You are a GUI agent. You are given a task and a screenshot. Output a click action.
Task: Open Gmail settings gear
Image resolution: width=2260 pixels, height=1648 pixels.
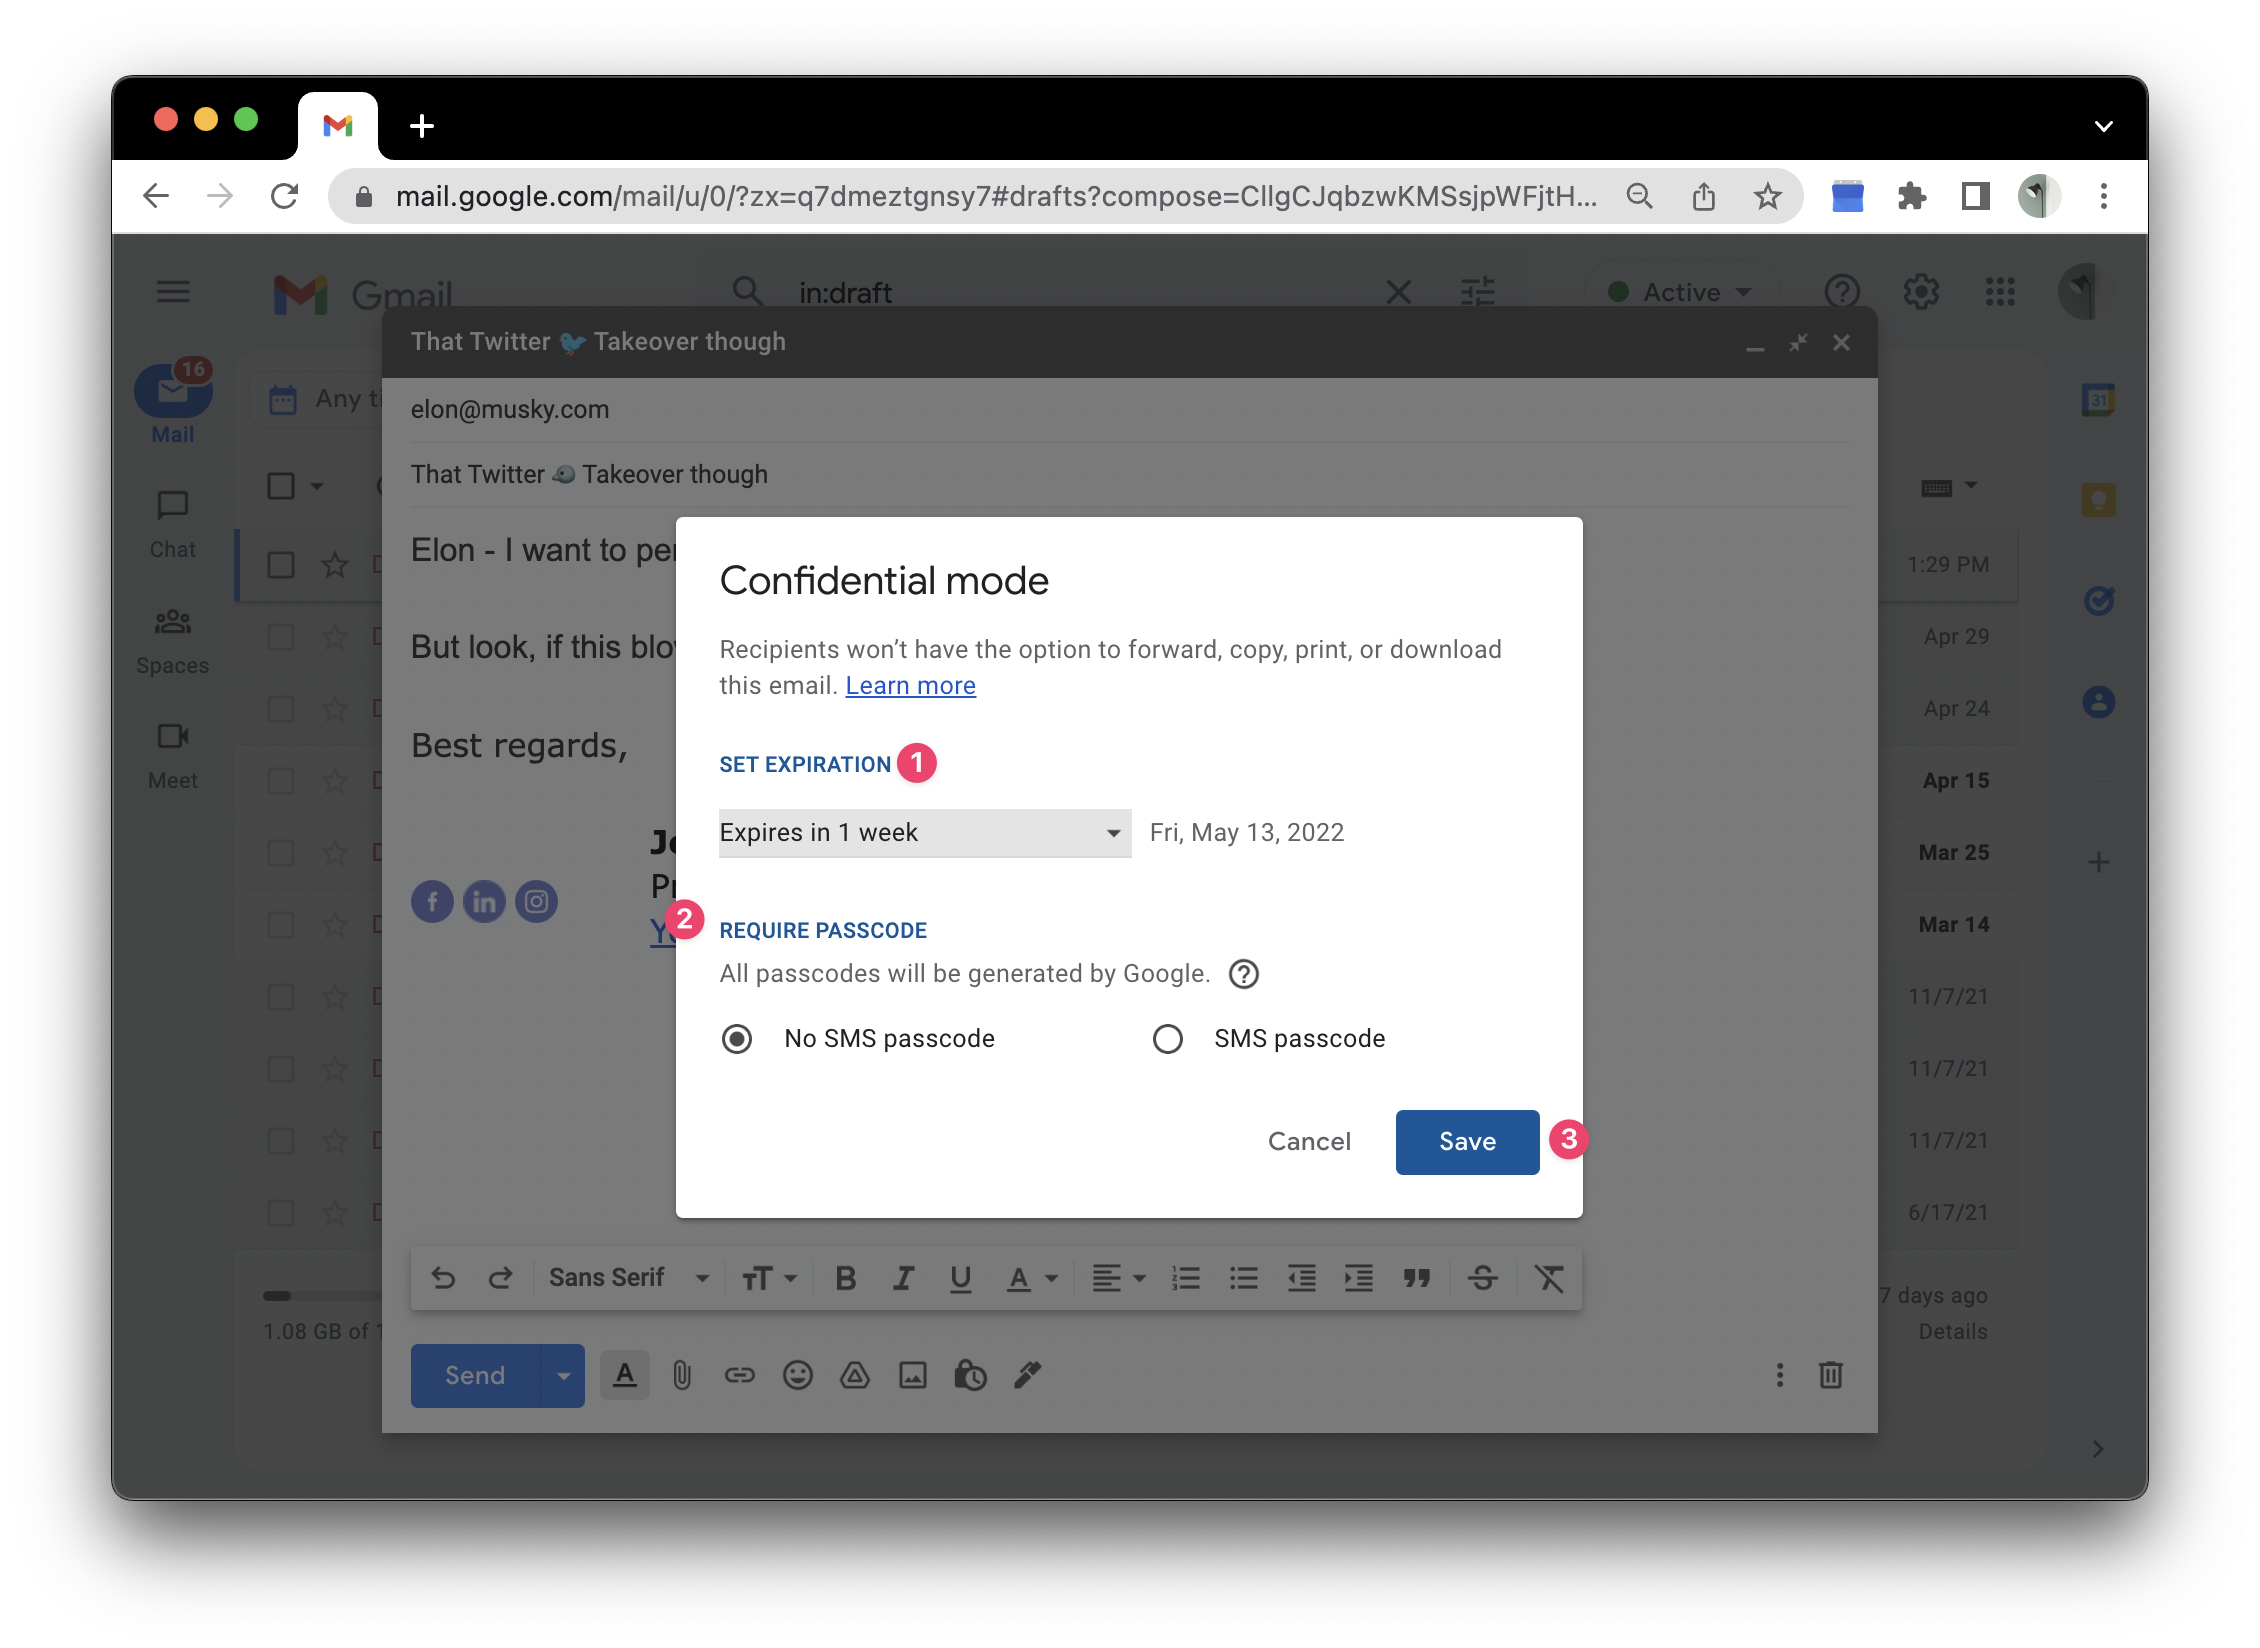click(1921, 293)
